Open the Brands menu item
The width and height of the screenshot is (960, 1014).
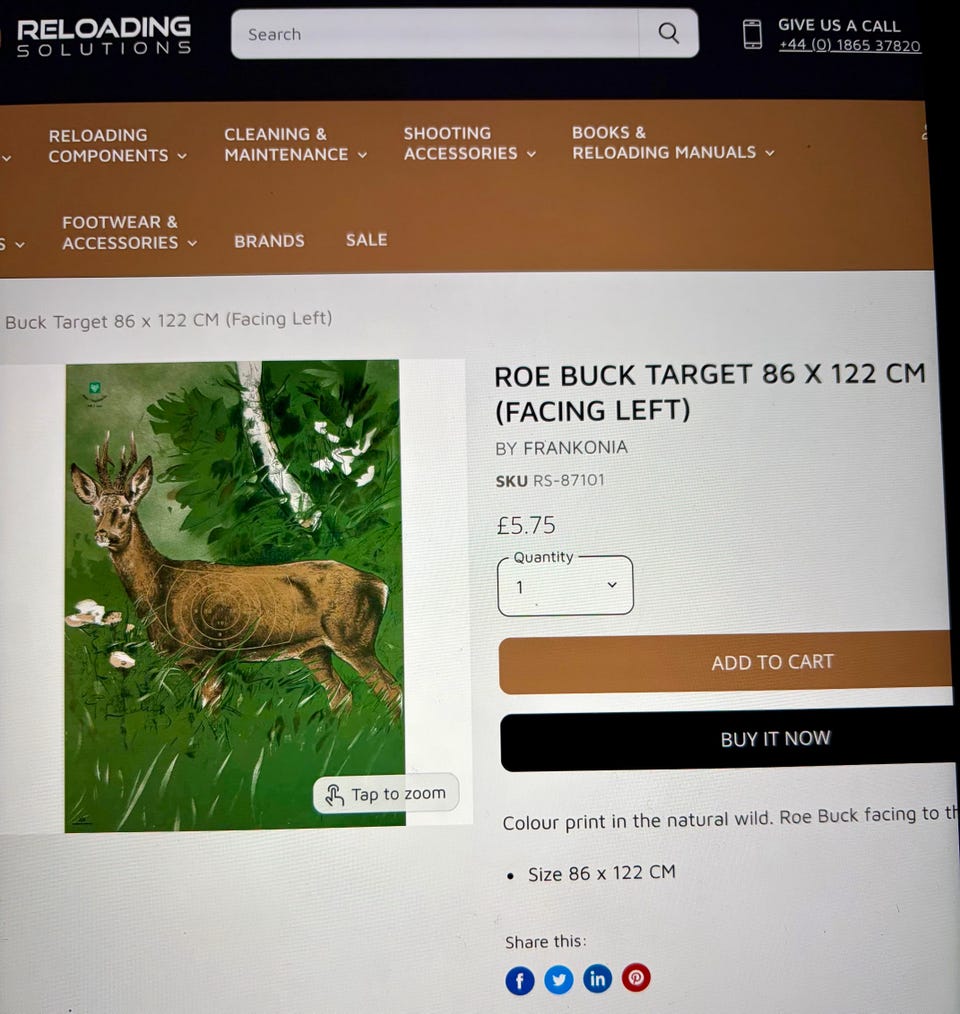pos(269,241)
